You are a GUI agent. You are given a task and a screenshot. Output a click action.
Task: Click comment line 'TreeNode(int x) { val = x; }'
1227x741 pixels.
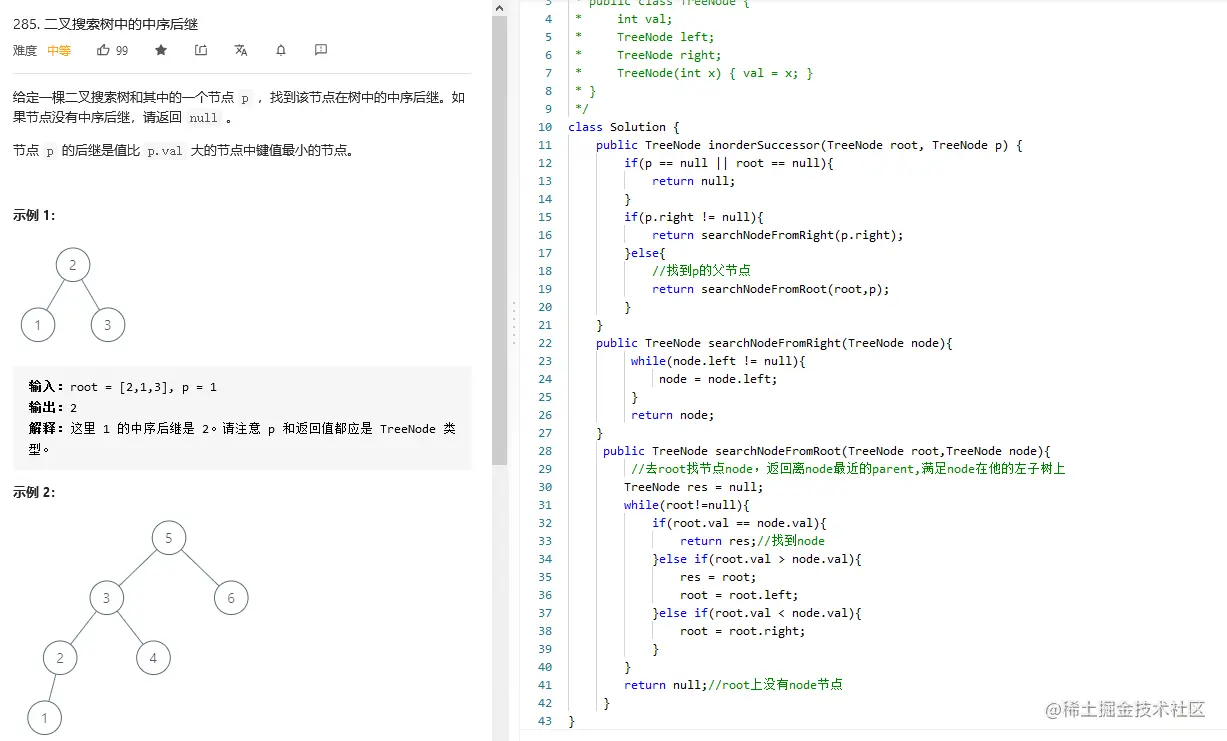(x=715, y=73)
